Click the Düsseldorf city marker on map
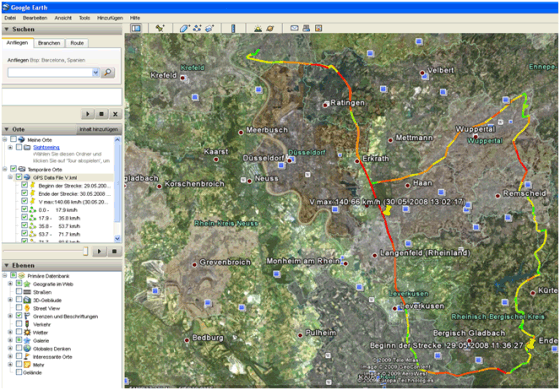This screenshot has width=560, height=390. point(290,161)
